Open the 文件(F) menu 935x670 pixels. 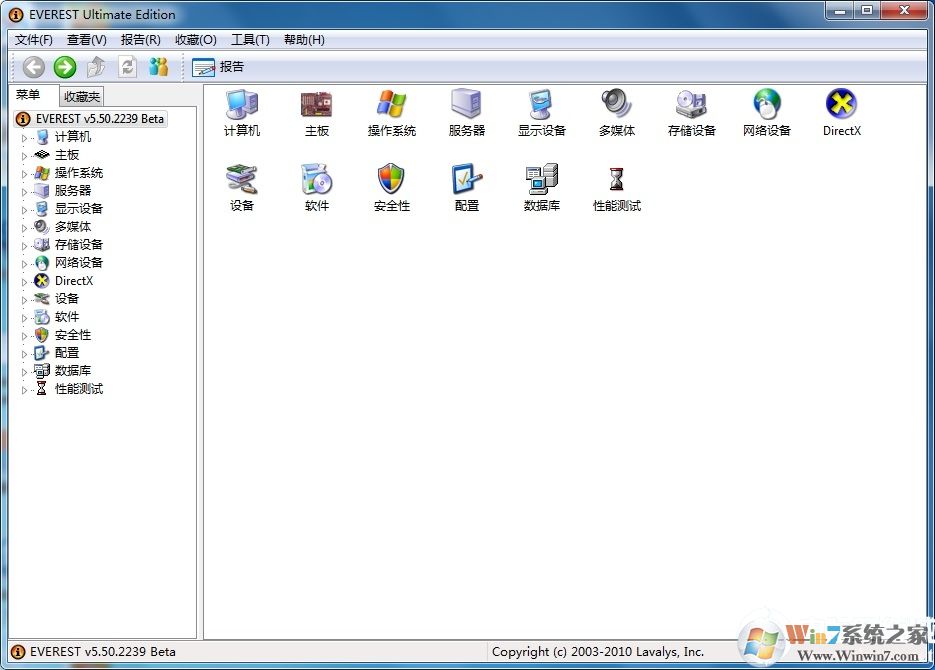[34, 40]
